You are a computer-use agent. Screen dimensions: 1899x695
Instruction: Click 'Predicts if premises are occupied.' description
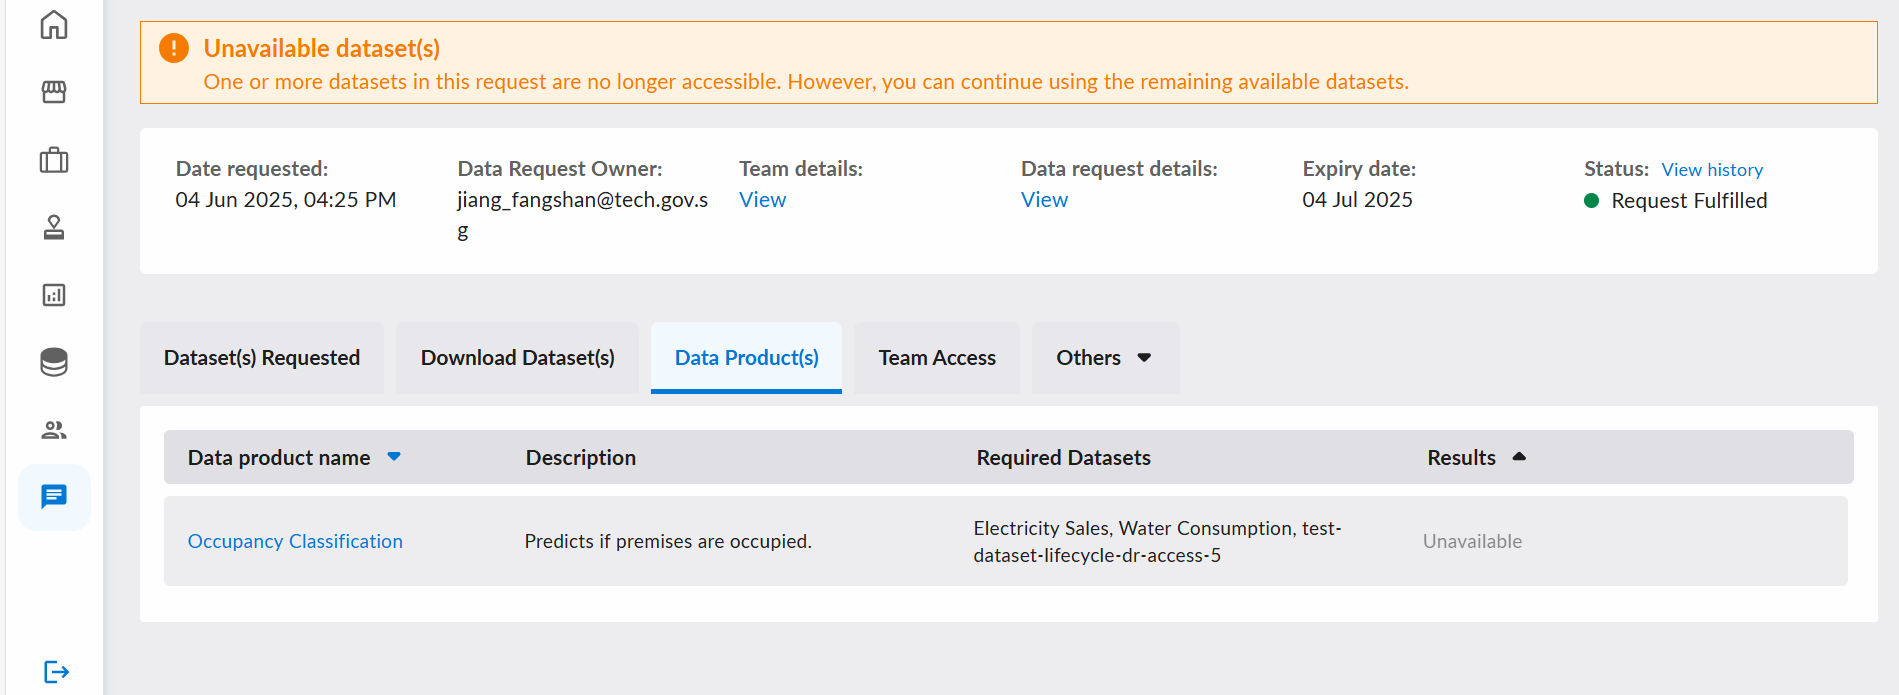668,541
